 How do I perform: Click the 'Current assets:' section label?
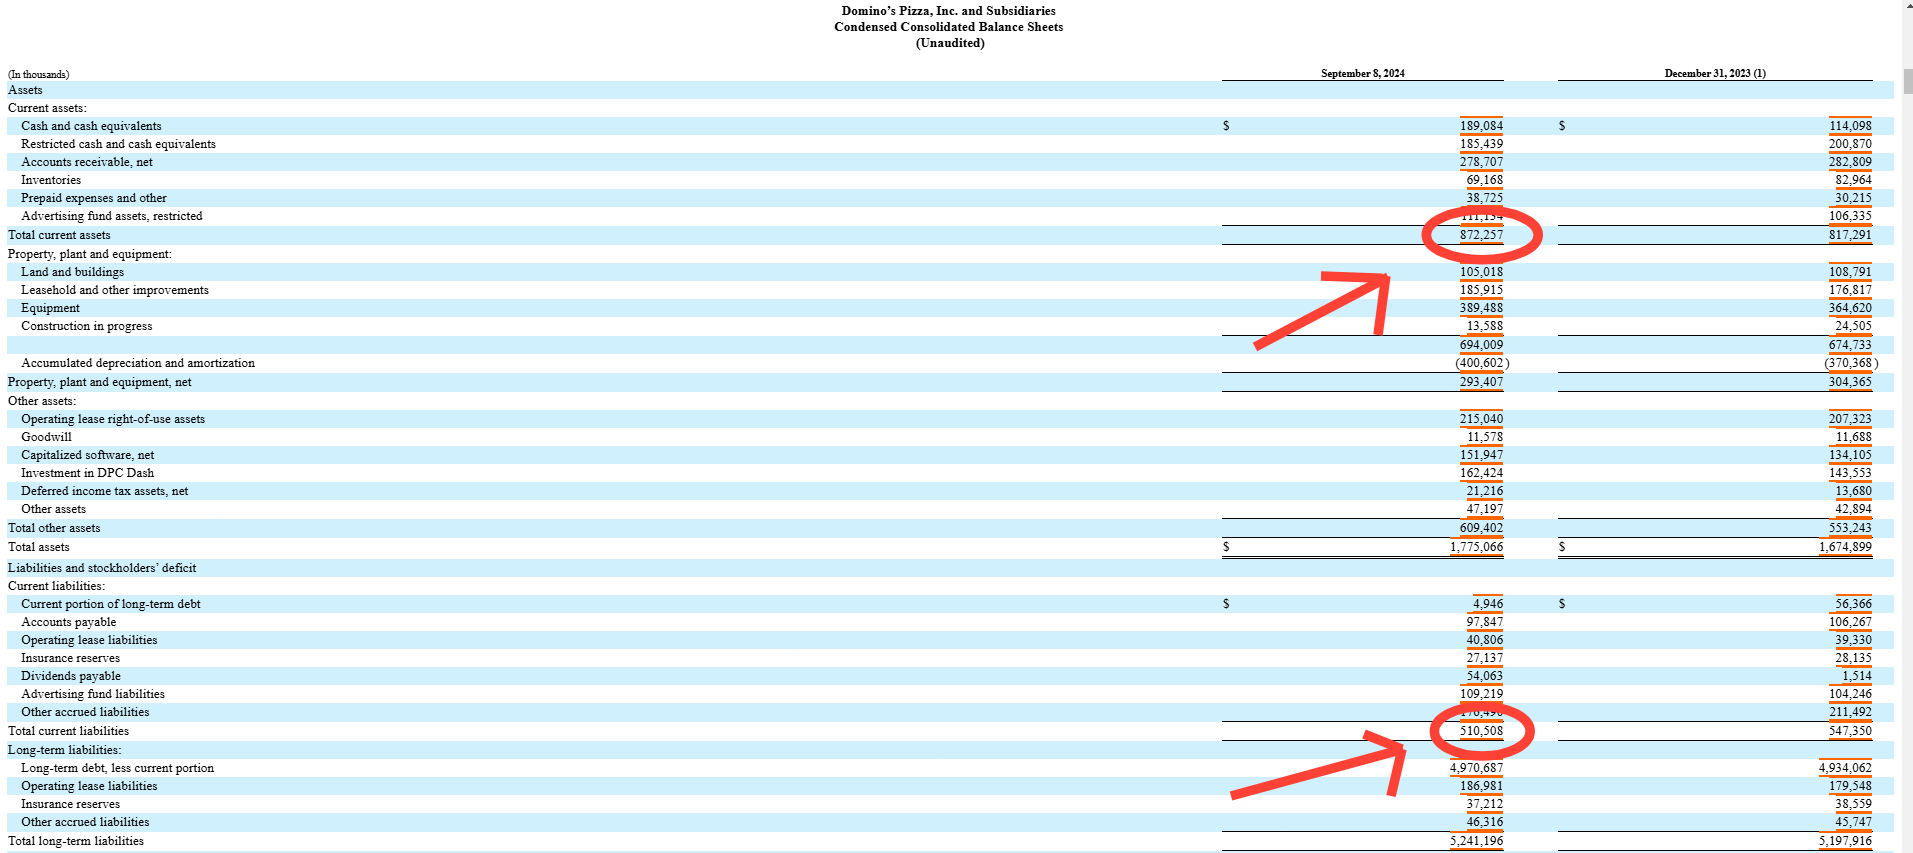tap(47, 108)
